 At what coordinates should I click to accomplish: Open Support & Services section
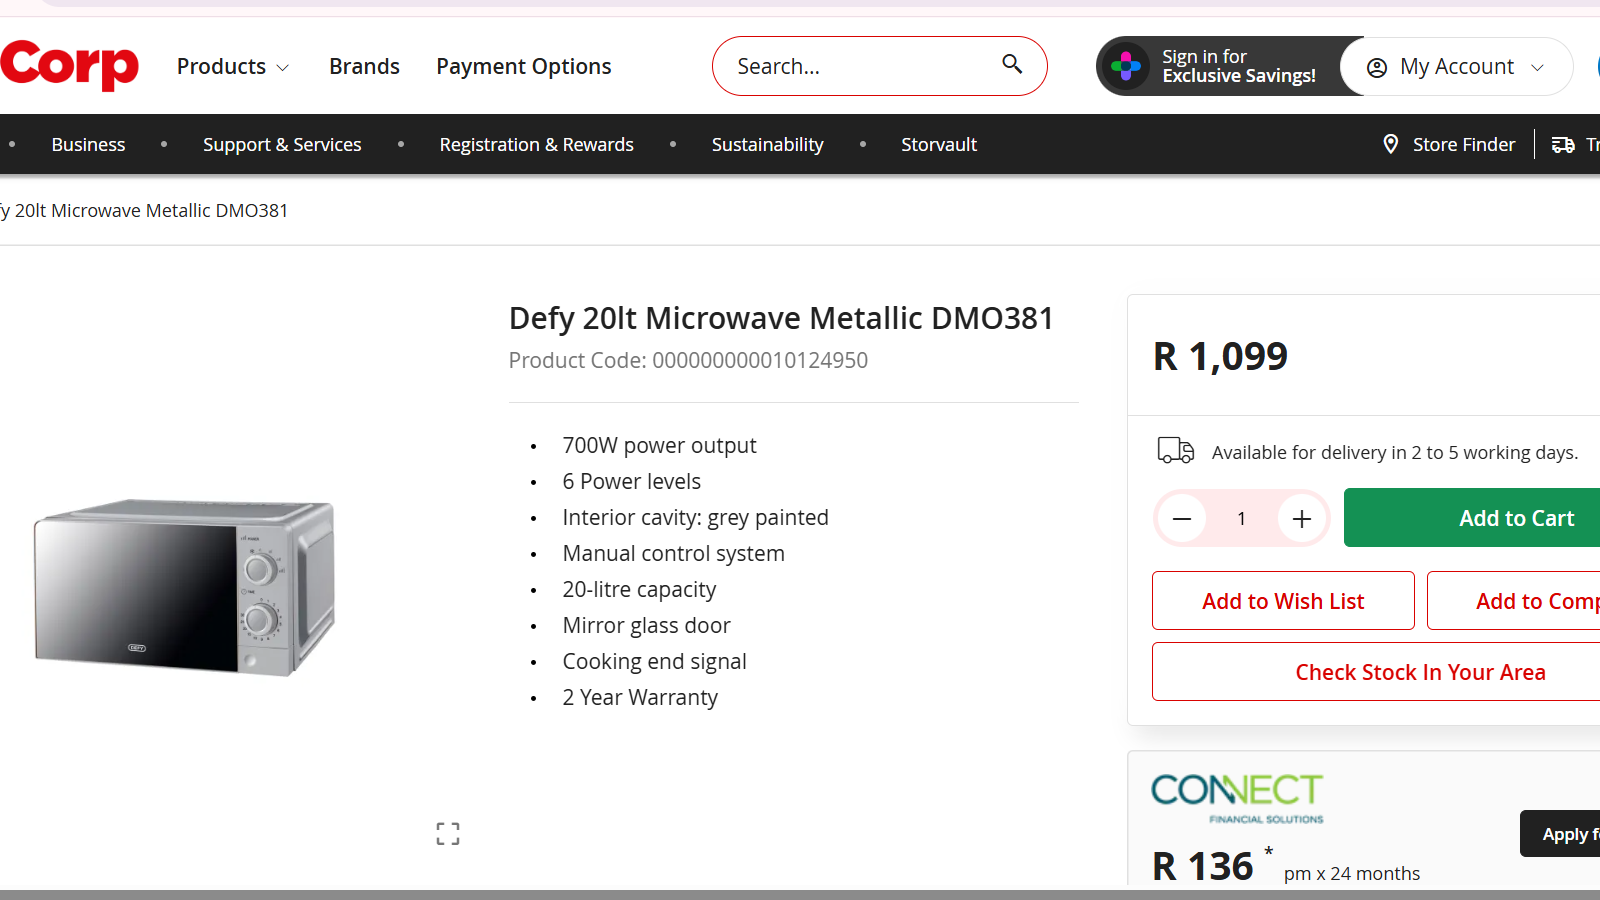point(282,145)
